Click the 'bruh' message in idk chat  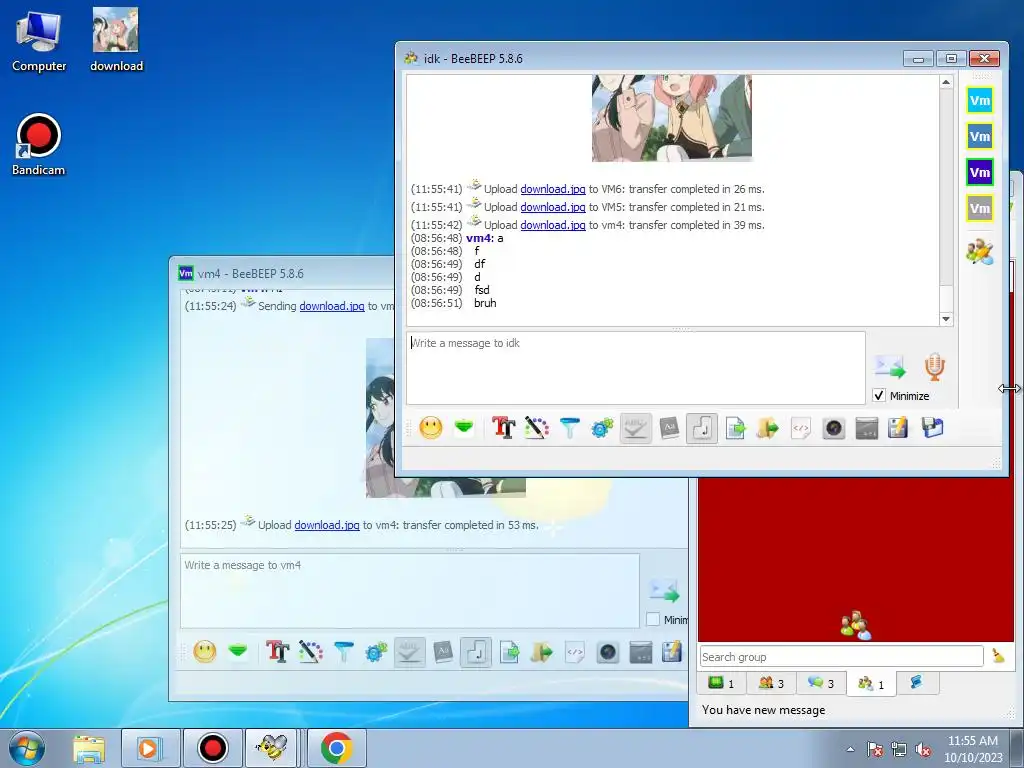(485, 303)
